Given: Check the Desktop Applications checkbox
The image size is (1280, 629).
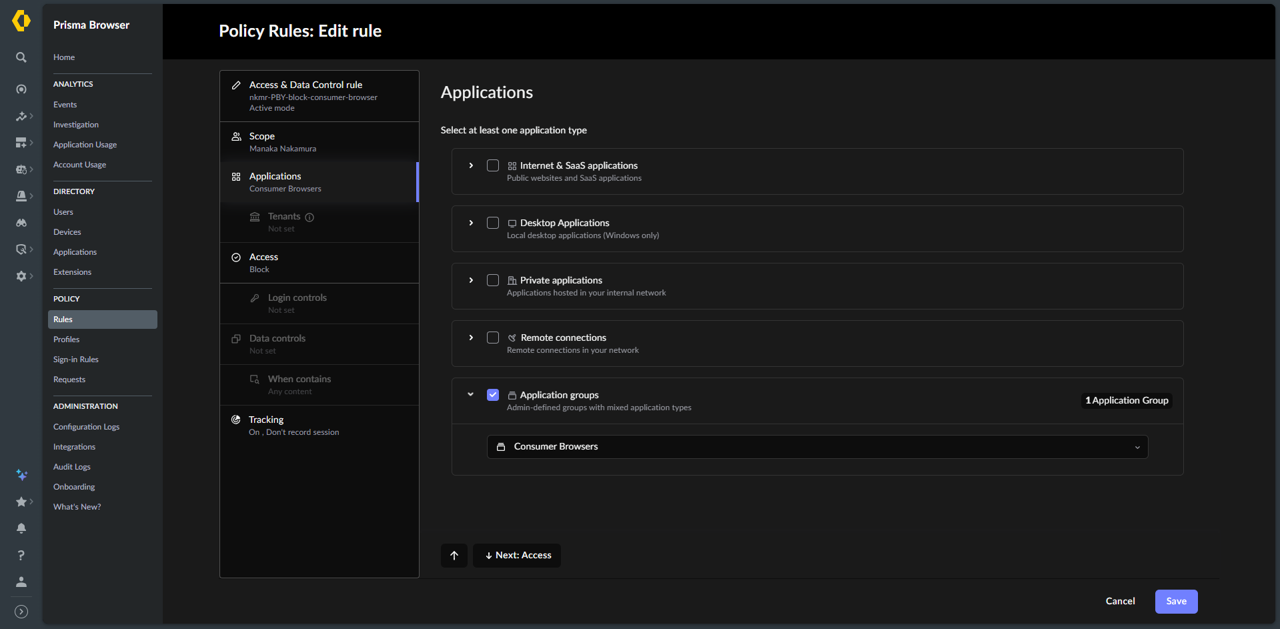Looking at the screenshot, I should pos(493,223).
